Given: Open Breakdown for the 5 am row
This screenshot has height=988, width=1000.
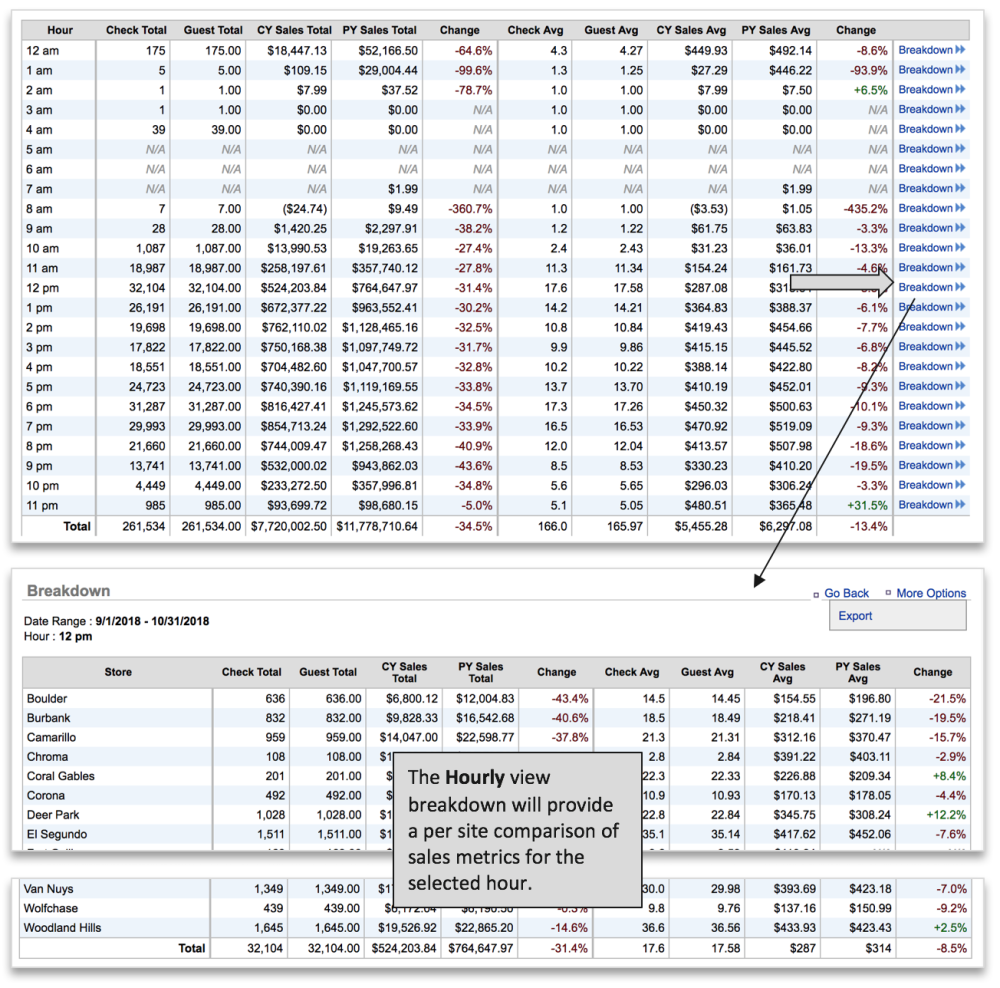Looking at the screenshot, I should click(931, 149).
